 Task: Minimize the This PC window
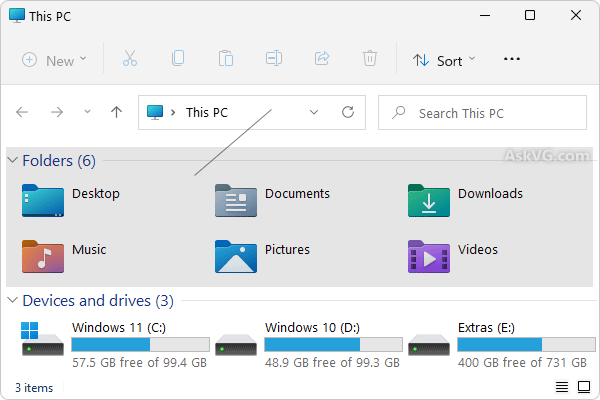click(485, 15)
